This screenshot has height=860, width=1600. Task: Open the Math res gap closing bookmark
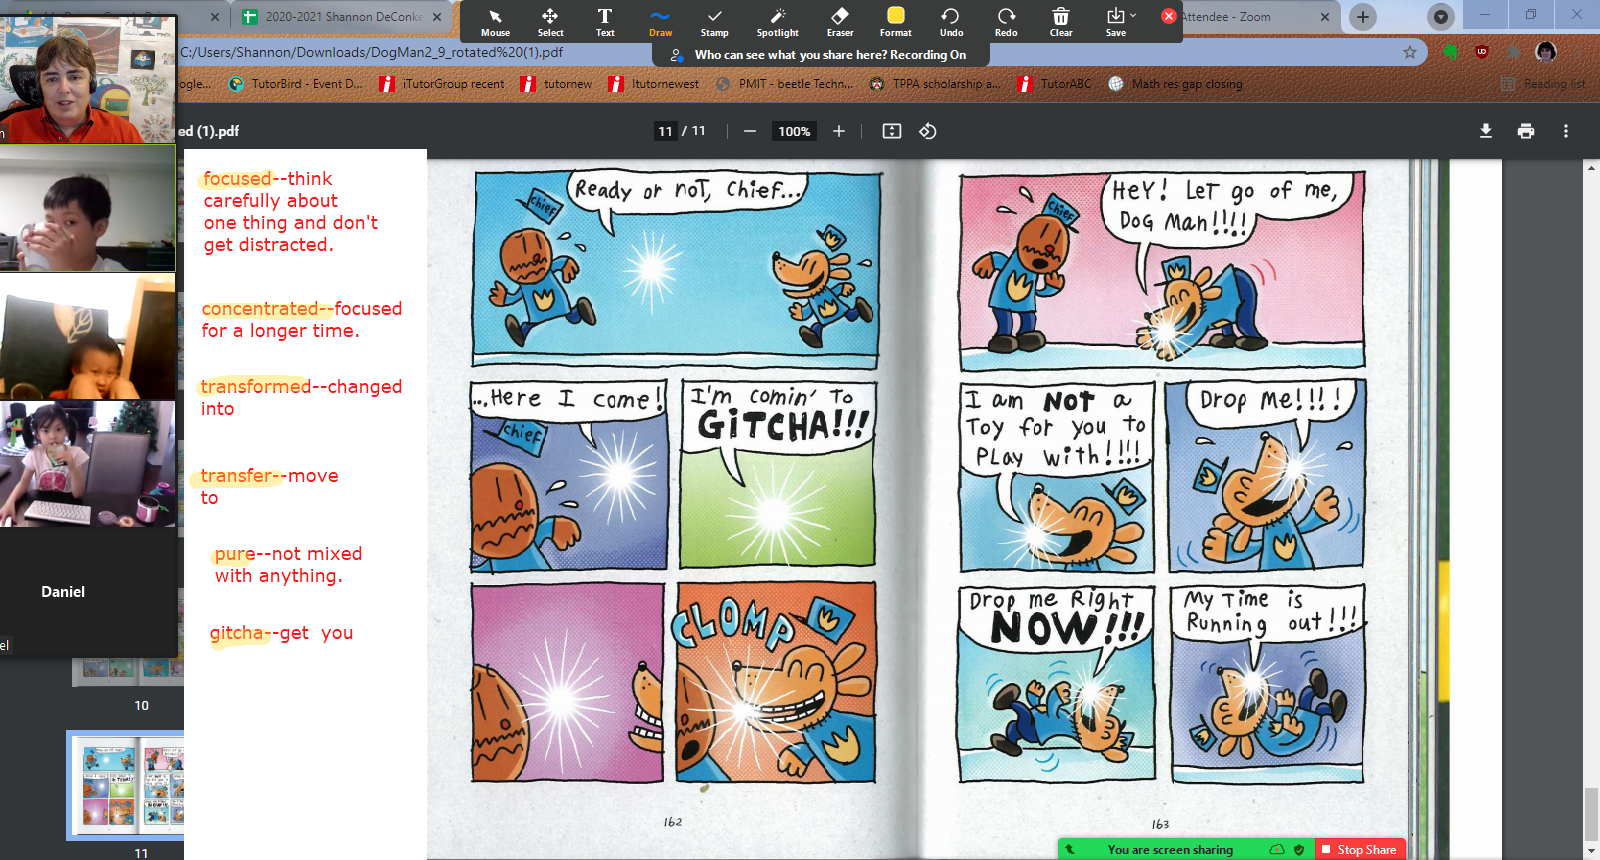(1175, 84)
